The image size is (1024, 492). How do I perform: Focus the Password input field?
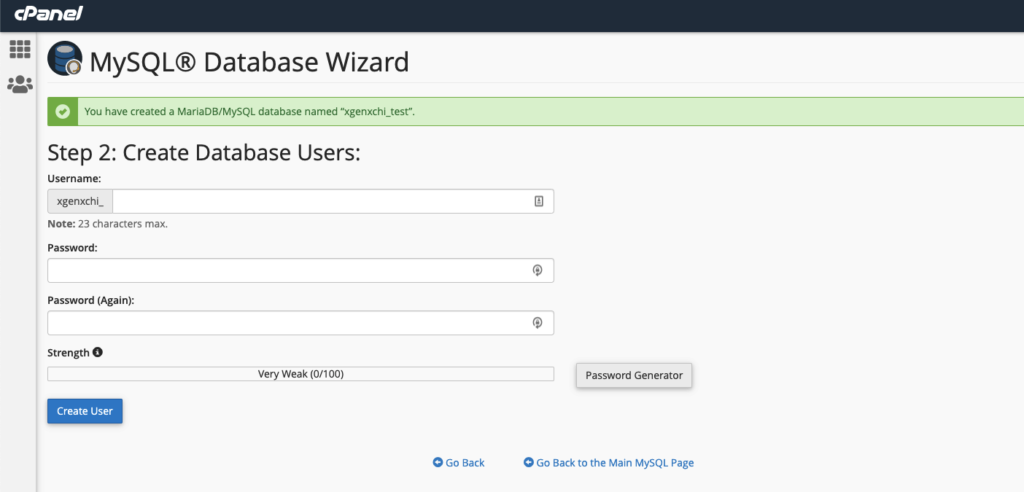coord(290,270)
